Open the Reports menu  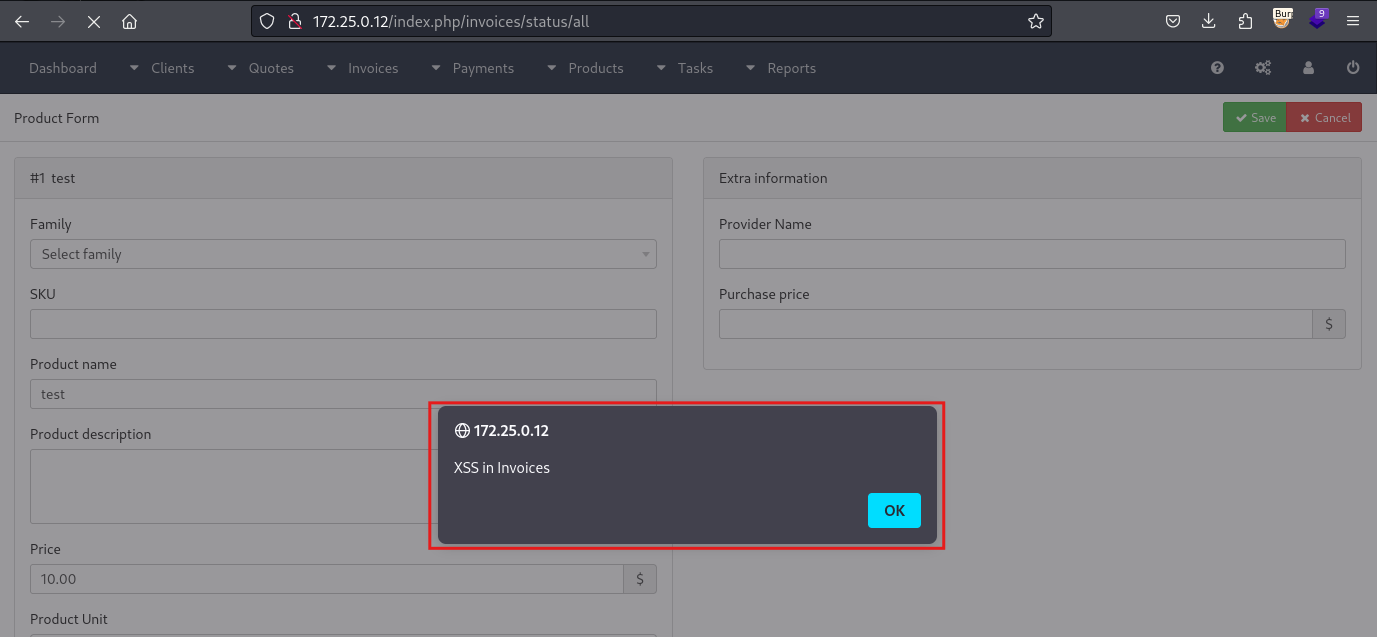coord(792,67)
